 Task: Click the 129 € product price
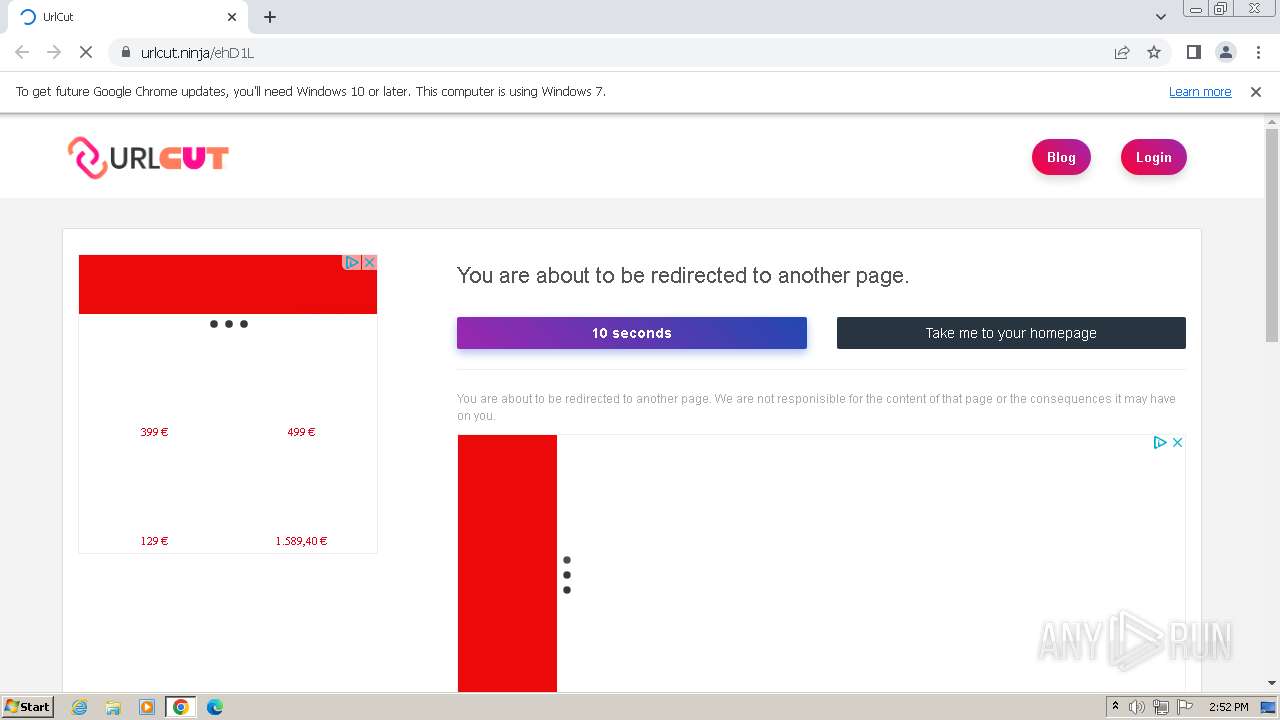tap(154, 541)
